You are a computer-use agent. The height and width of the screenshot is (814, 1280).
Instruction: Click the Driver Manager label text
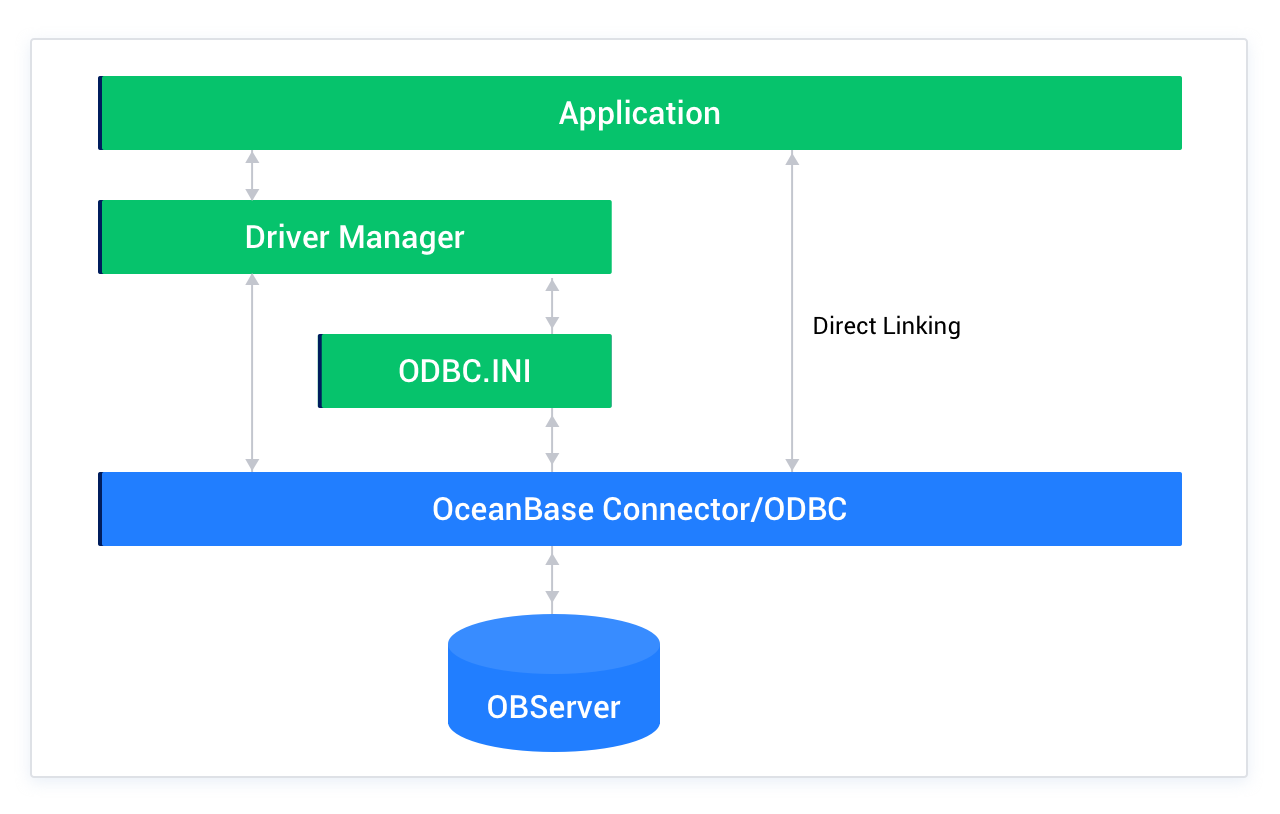pyautogui.click(x=355, y=237)
